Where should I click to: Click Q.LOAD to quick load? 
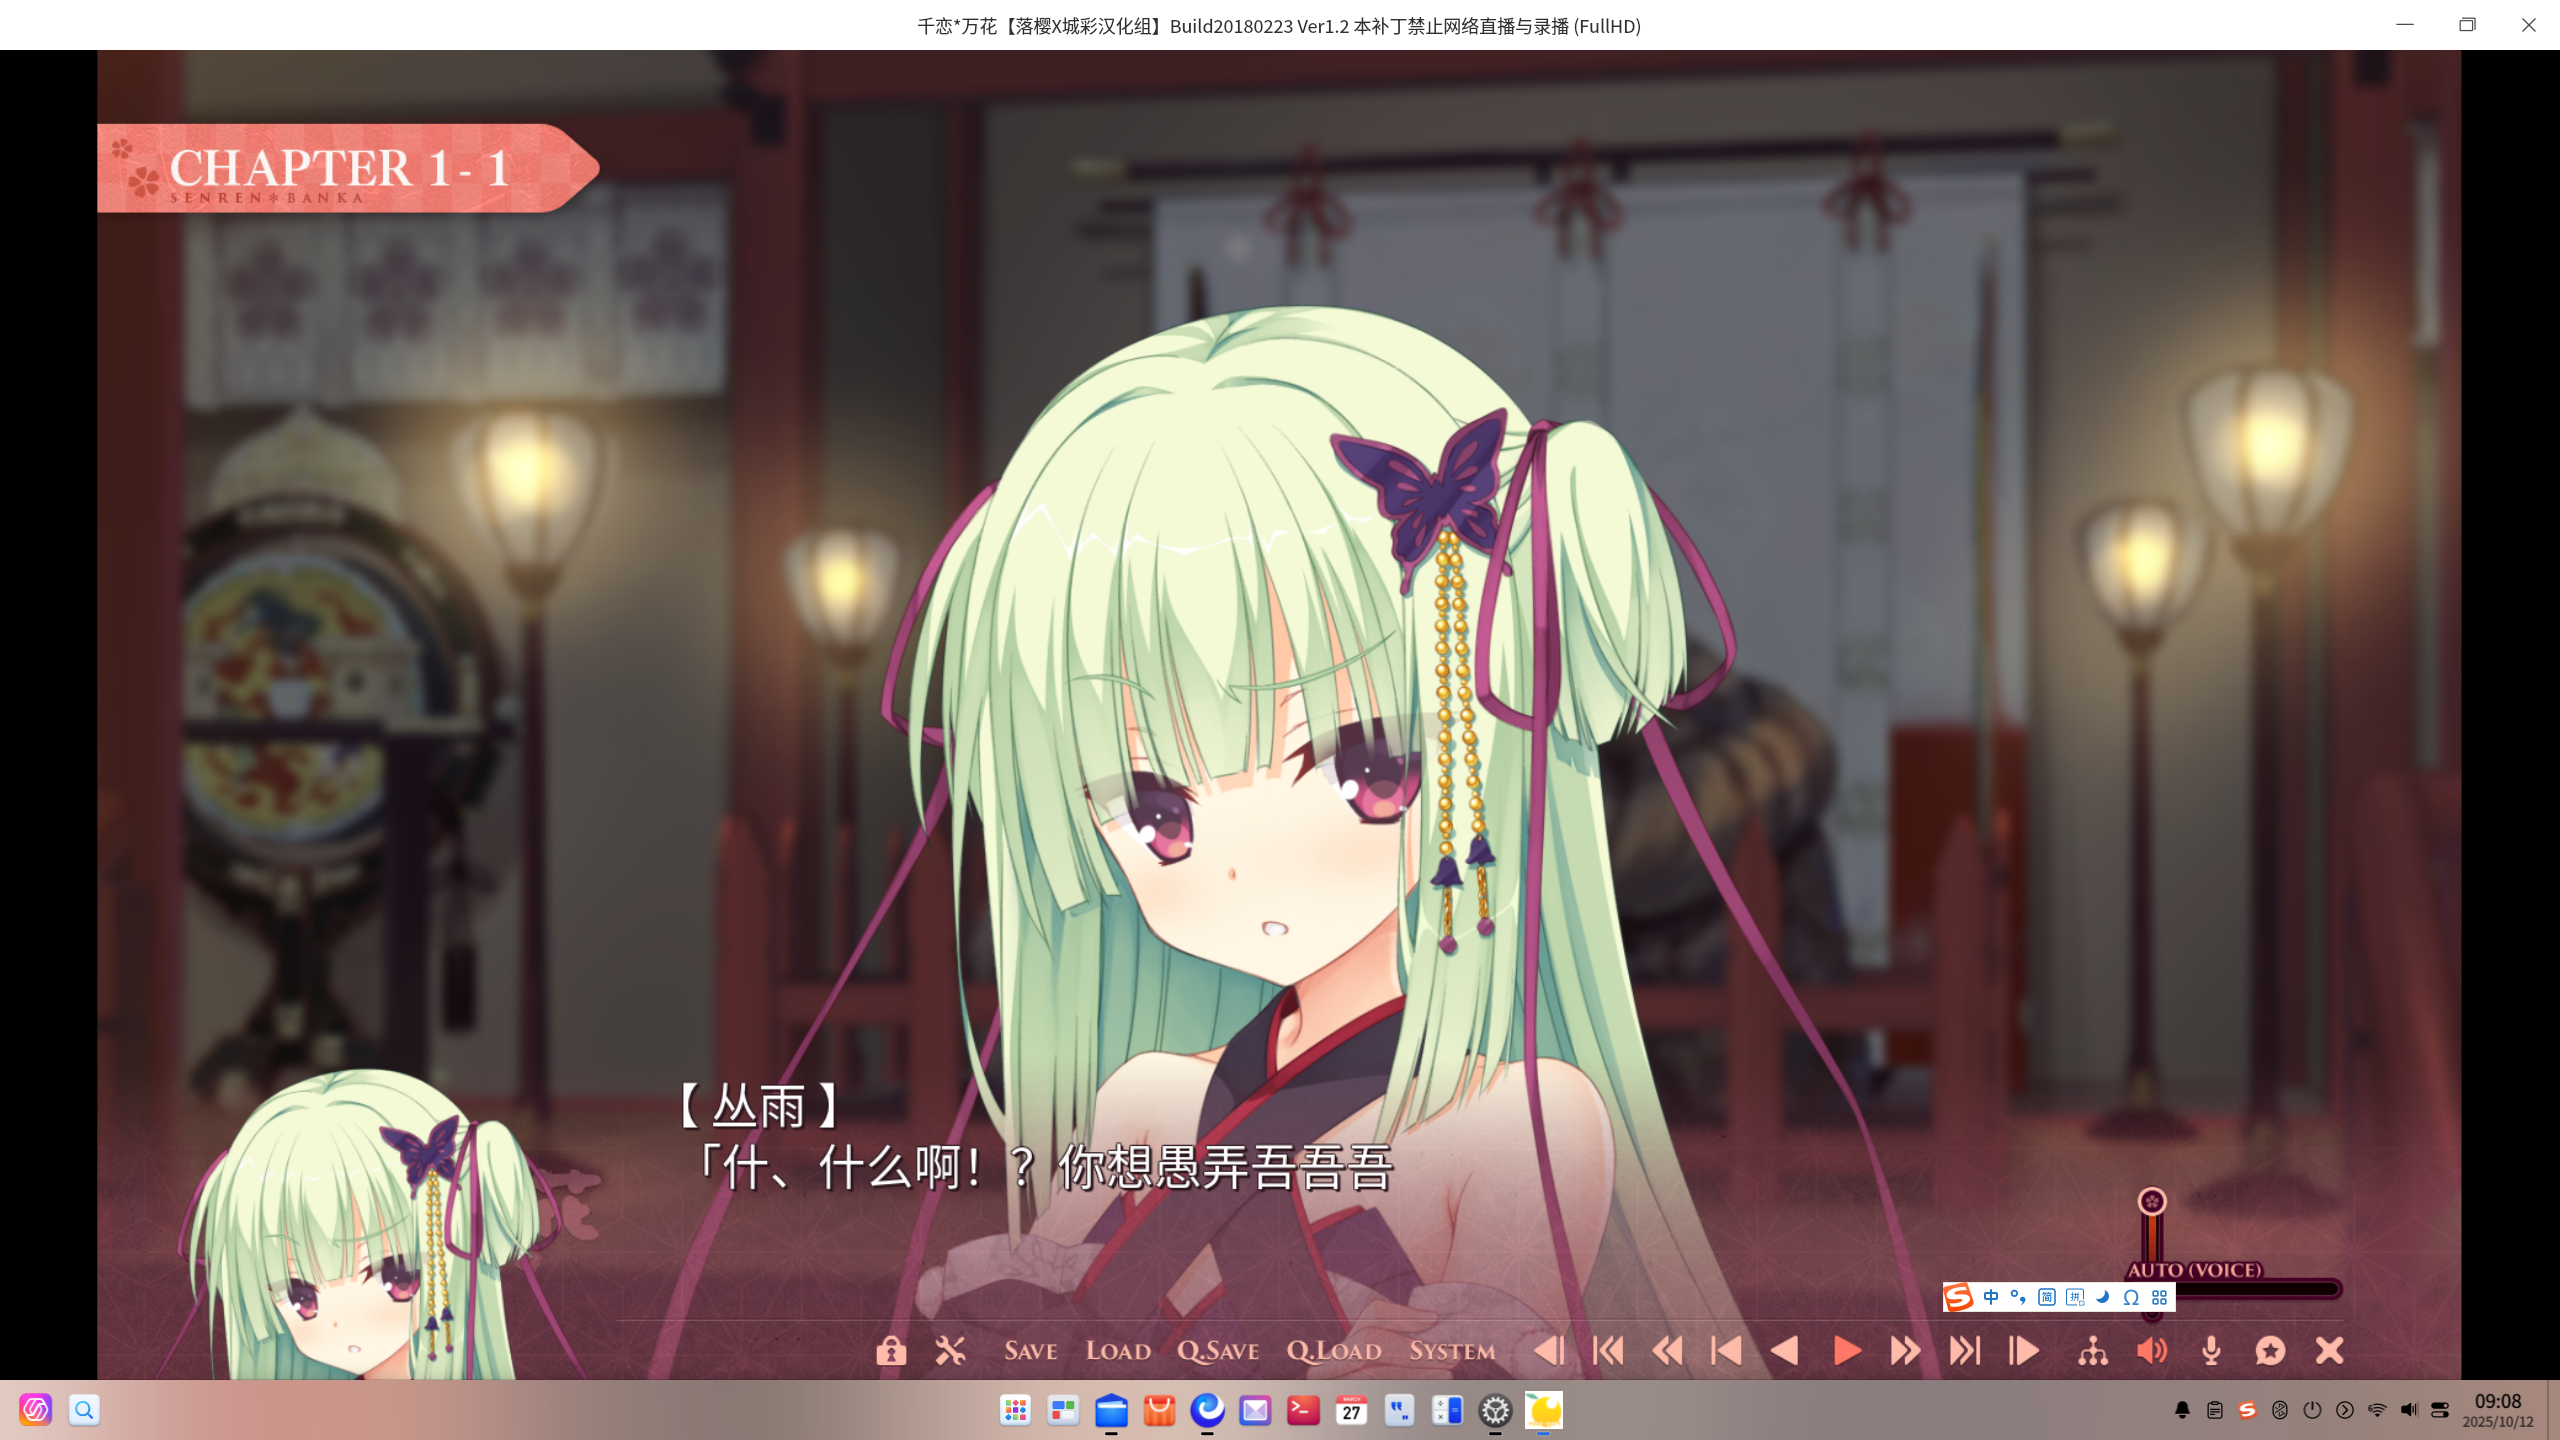[x=1334, y=1351]
